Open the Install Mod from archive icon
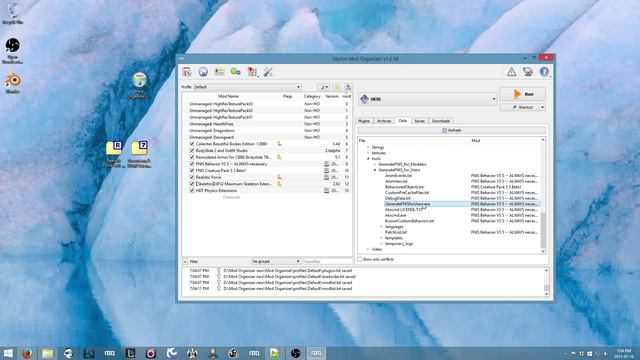This screenshot has width=640, height=360. tap(187, 72)
